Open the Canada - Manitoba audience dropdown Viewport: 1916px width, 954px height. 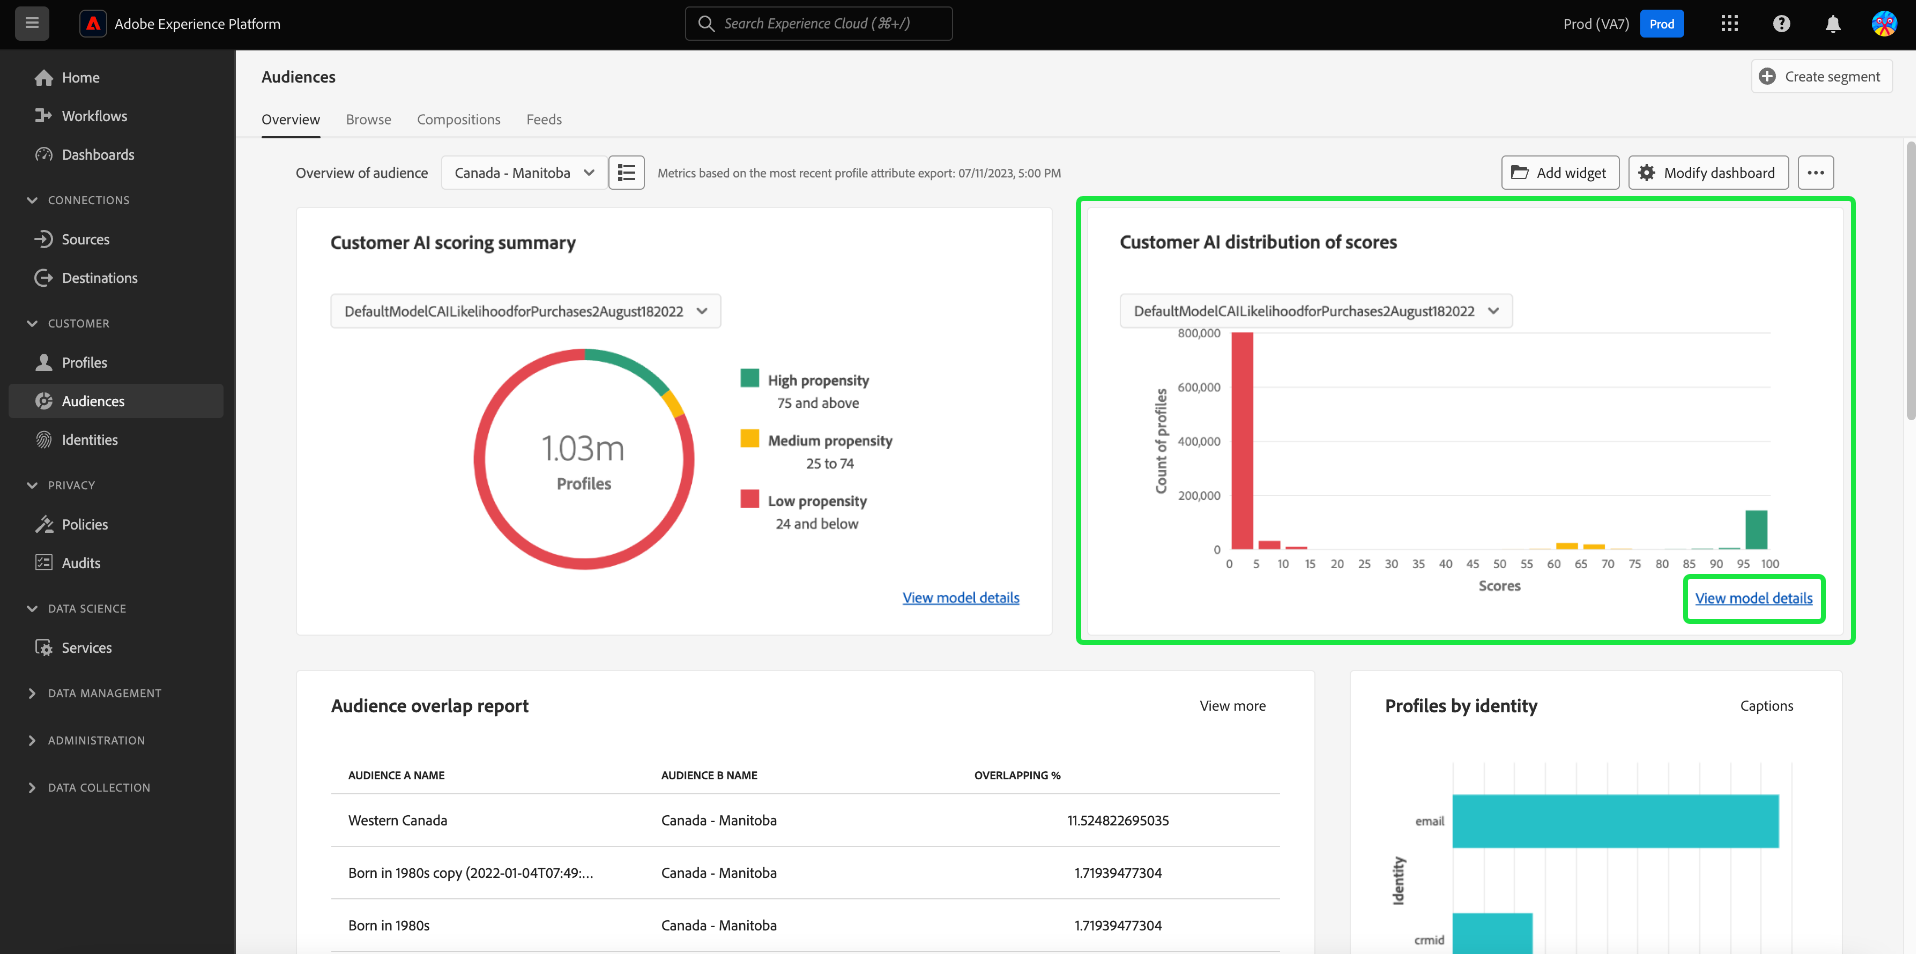523,173
